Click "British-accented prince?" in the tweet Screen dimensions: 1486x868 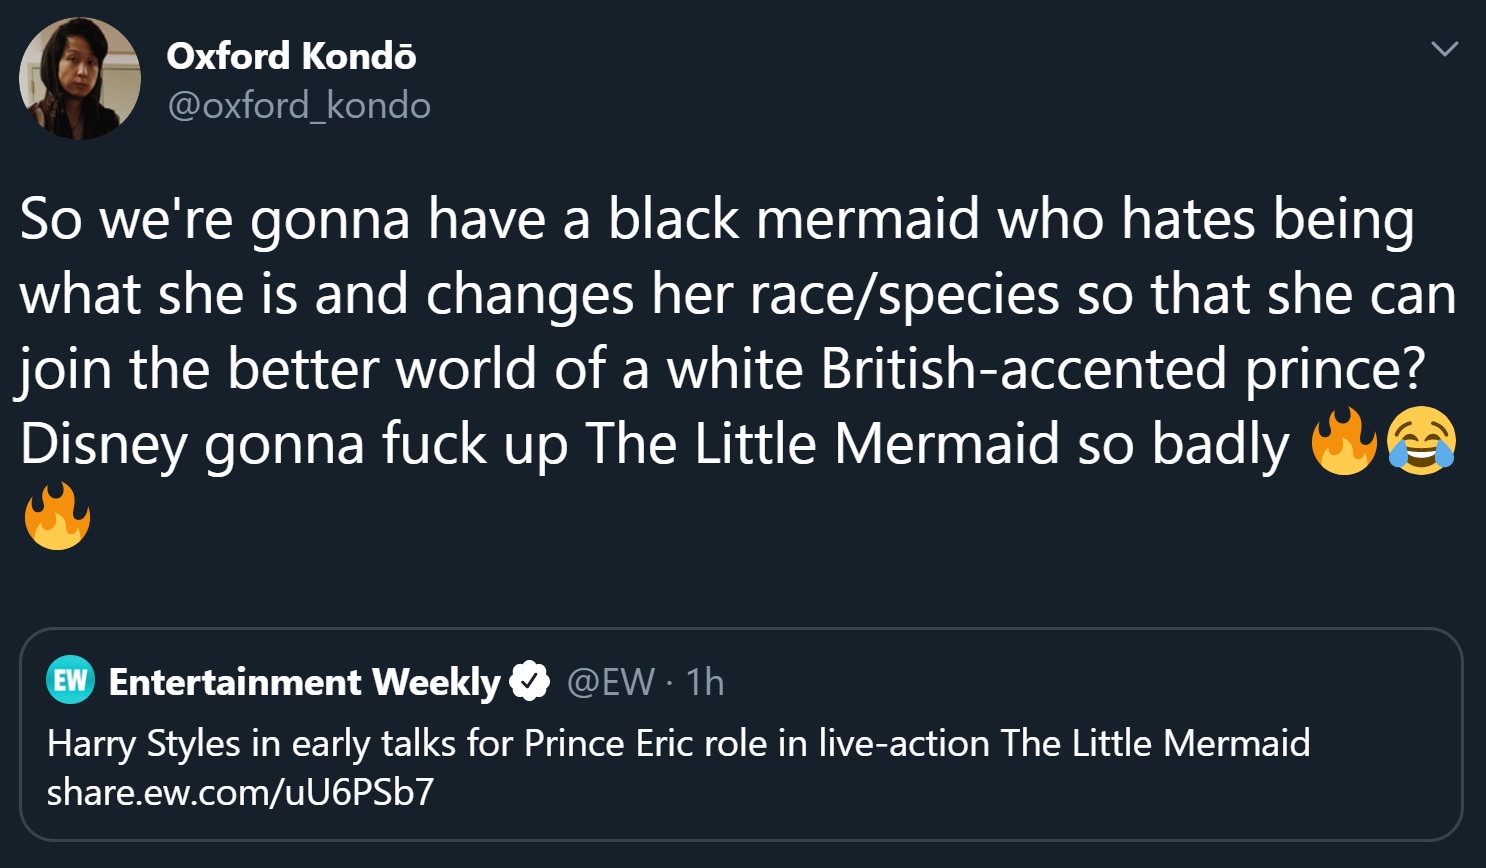(x=1122, y=369)
